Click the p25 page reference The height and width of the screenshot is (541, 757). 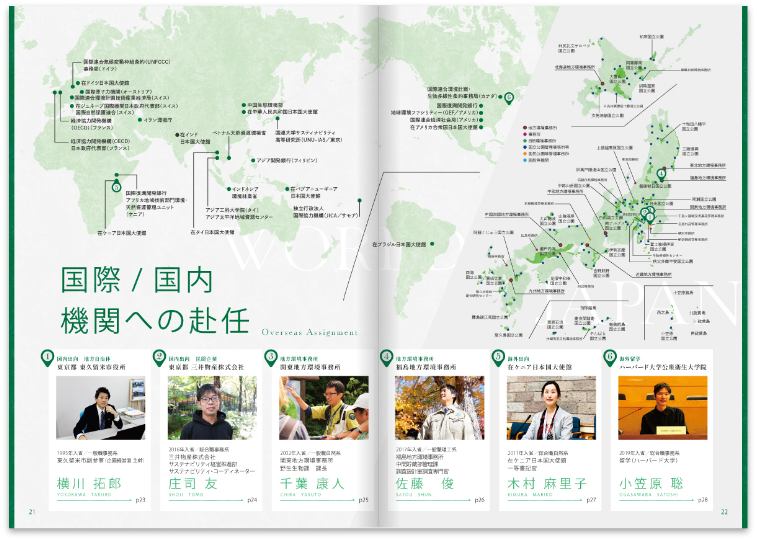pos(364,500)
